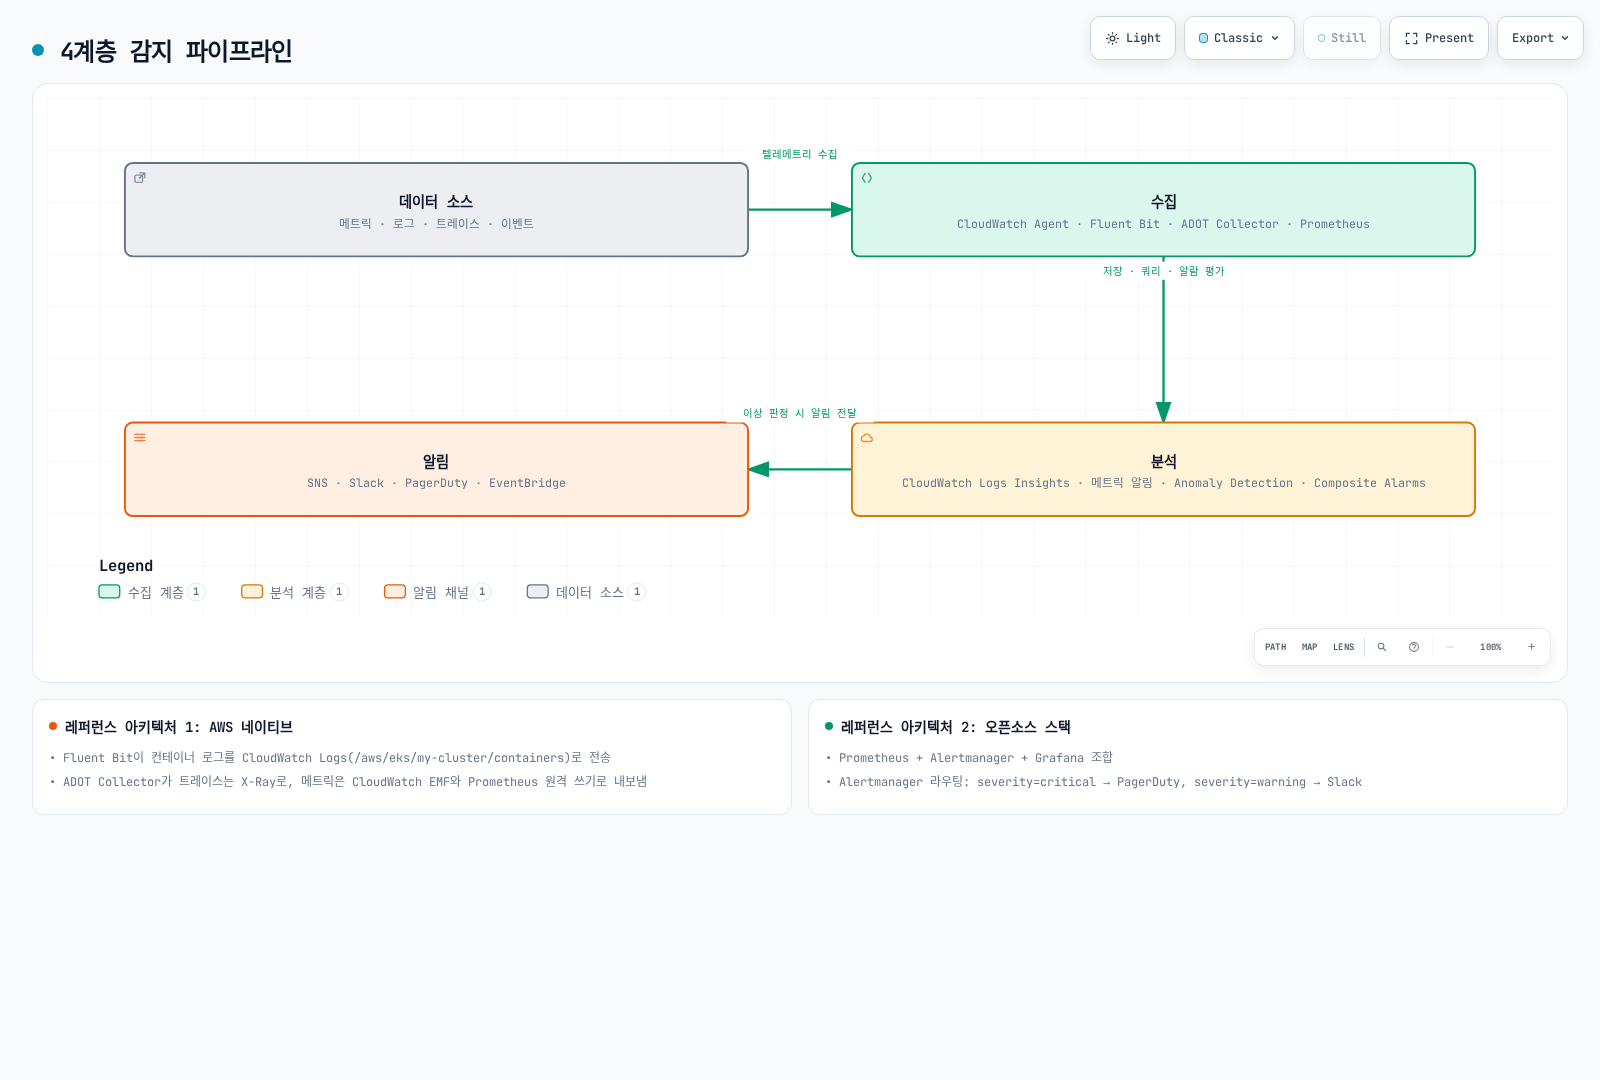The height and width of the screenshot is (1080, 1600).
Task: Click the external link icon on 데이터 소스 node
Action: tap(140, 178)
